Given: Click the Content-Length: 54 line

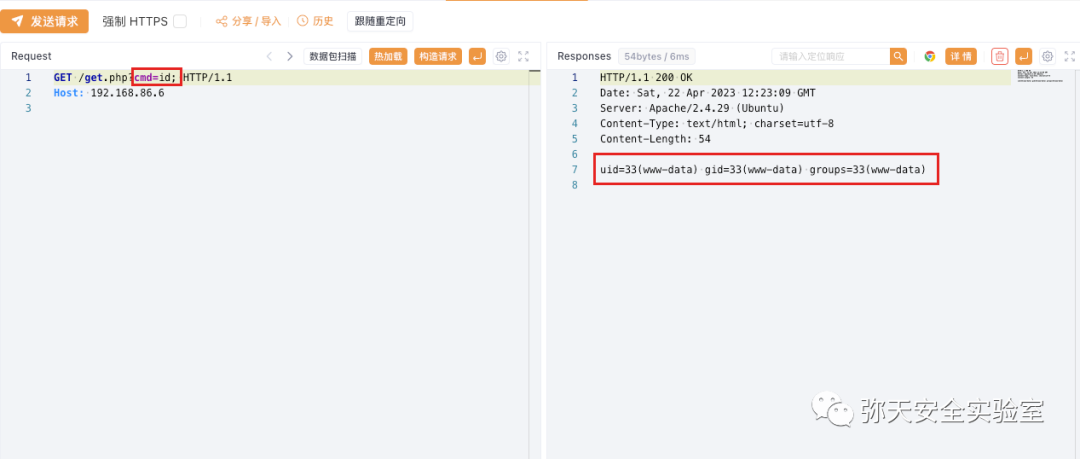Looking at the screenshot, I should coord(655,139).
